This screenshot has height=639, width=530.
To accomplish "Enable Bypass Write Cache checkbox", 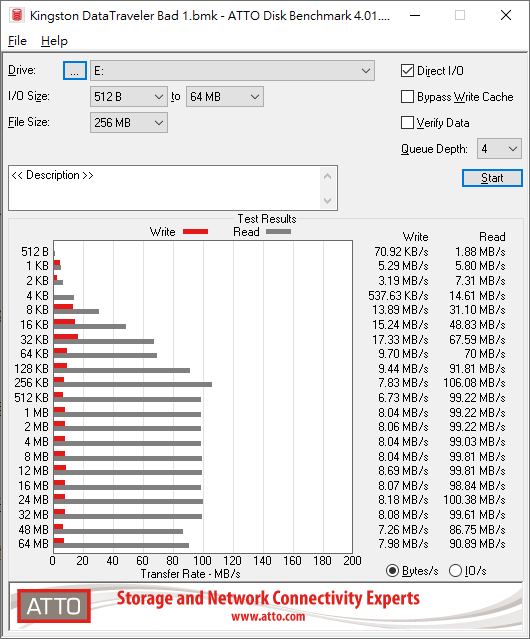I will tap(407, 97).
